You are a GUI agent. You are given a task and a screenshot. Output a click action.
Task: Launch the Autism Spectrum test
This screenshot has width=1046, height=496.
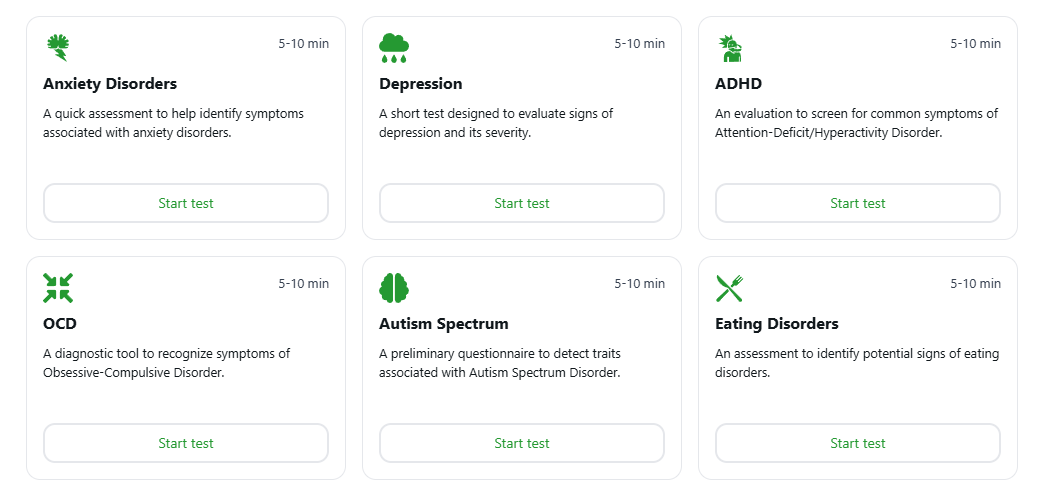(x=522, y=443)
